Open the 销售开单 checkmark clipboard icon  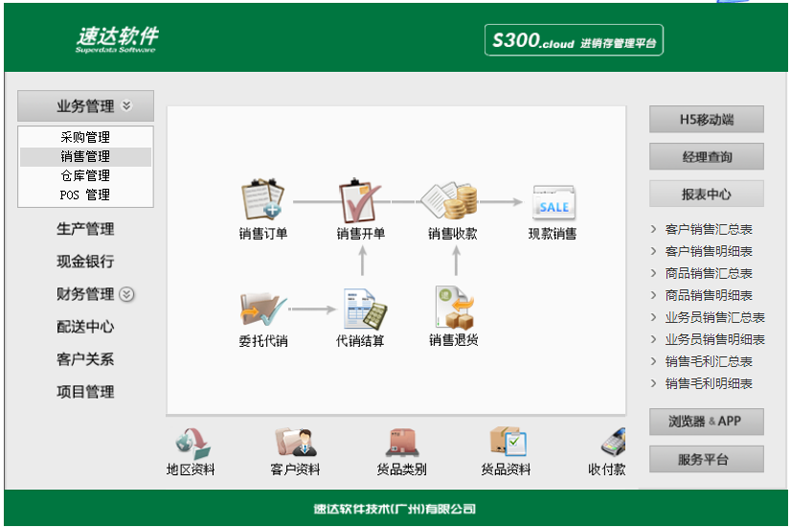pyautogui.click(x=360, y=201)
